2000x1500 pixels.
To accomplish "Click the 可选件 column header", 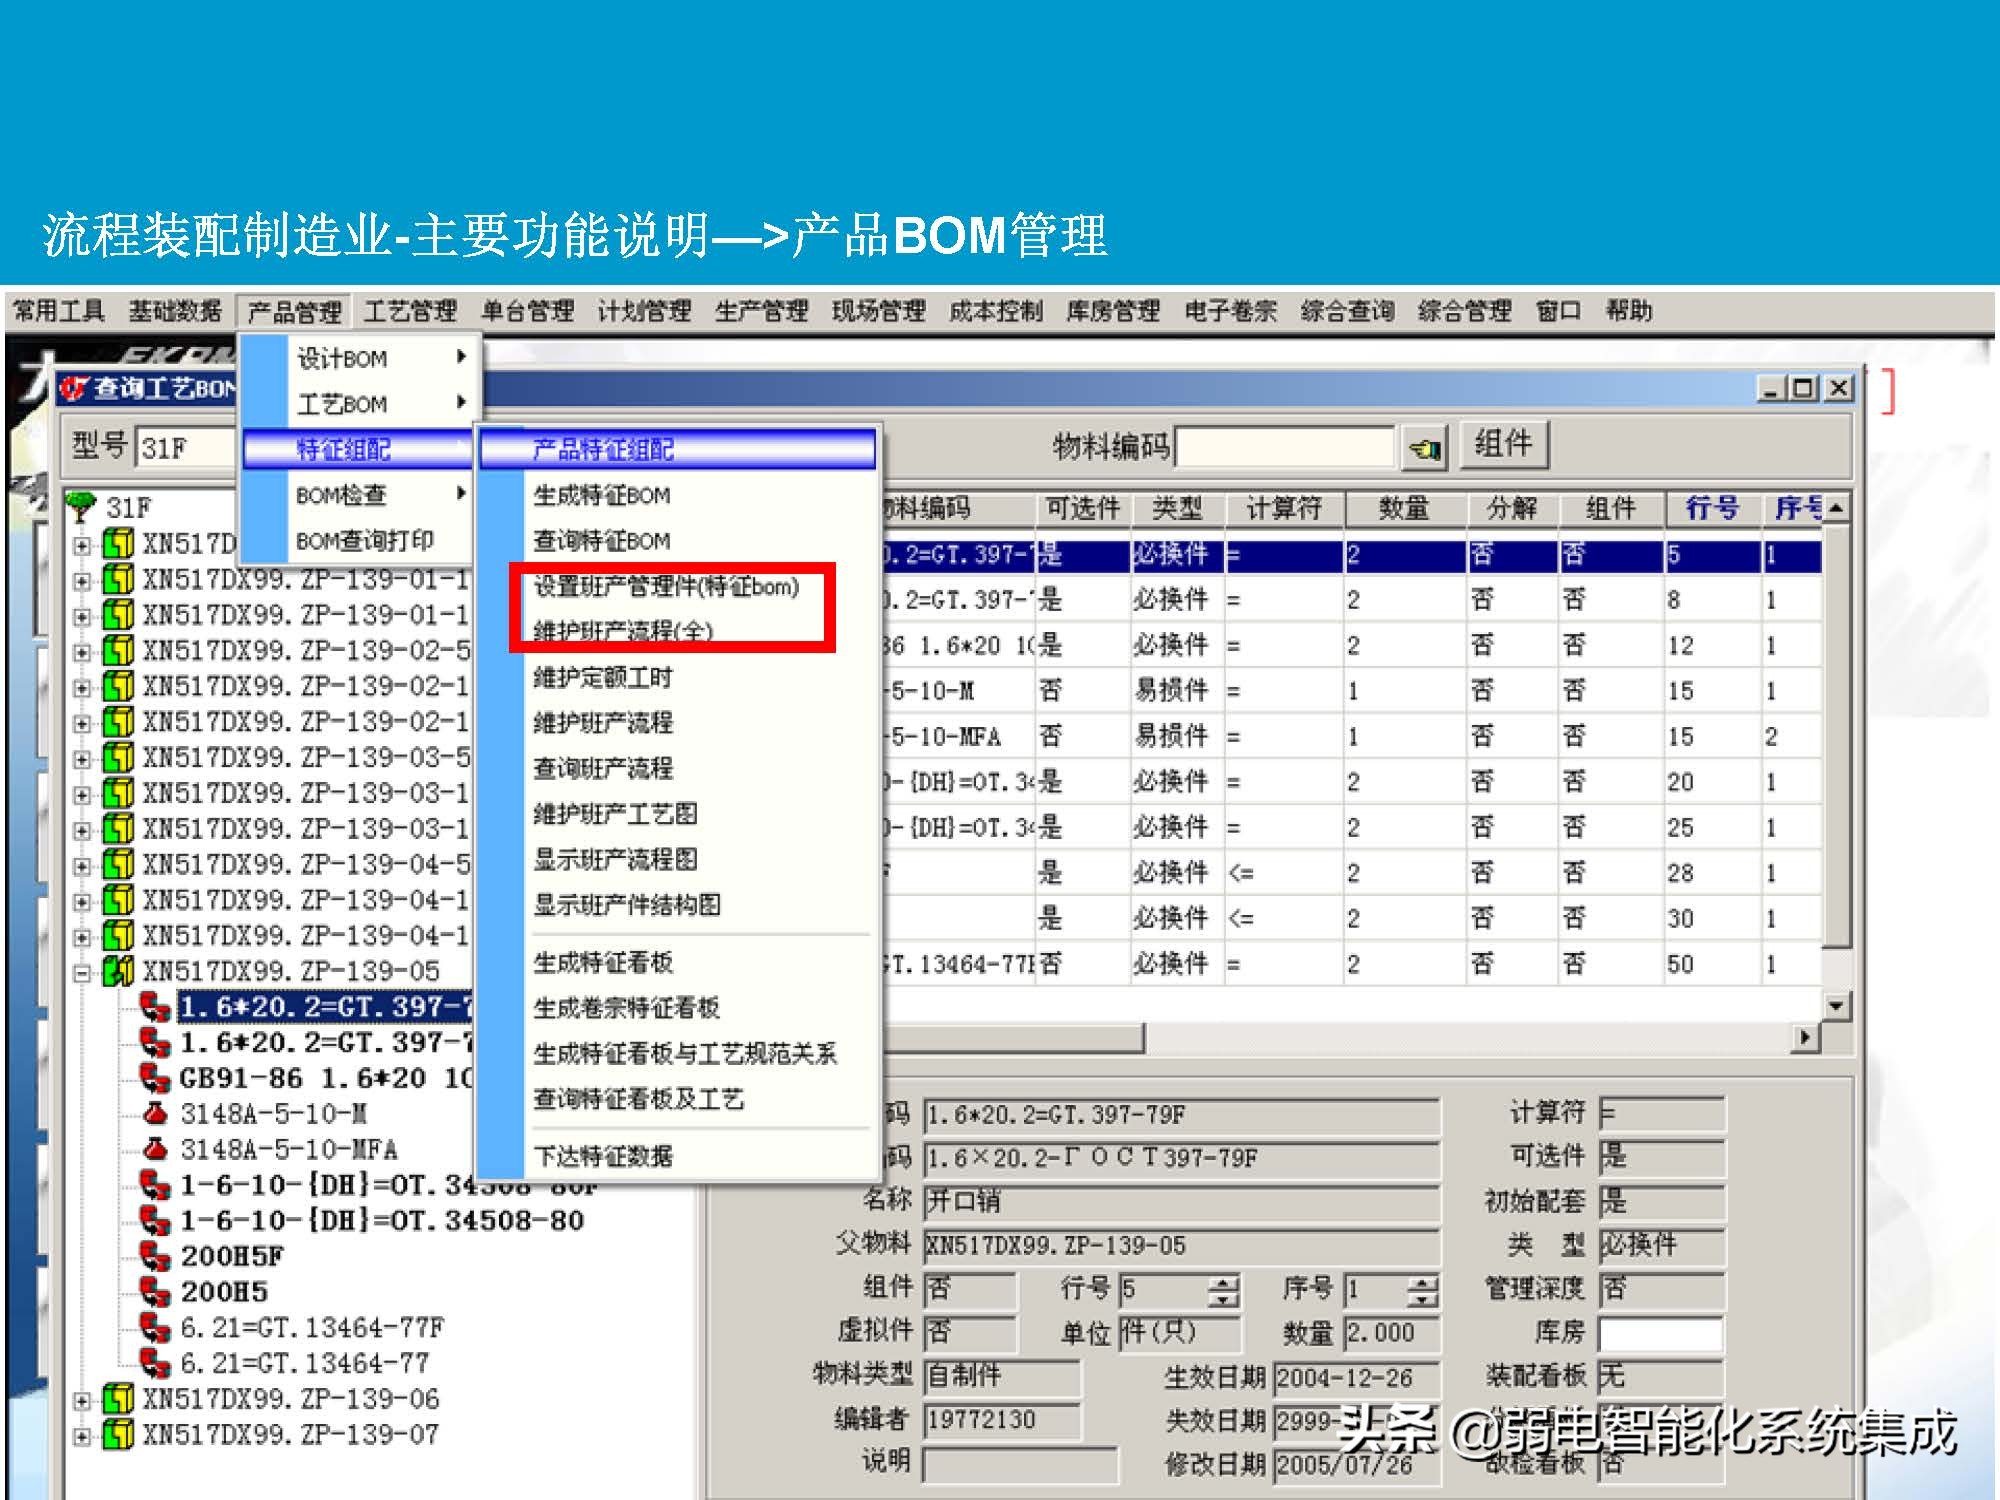I will (1083, 508).
